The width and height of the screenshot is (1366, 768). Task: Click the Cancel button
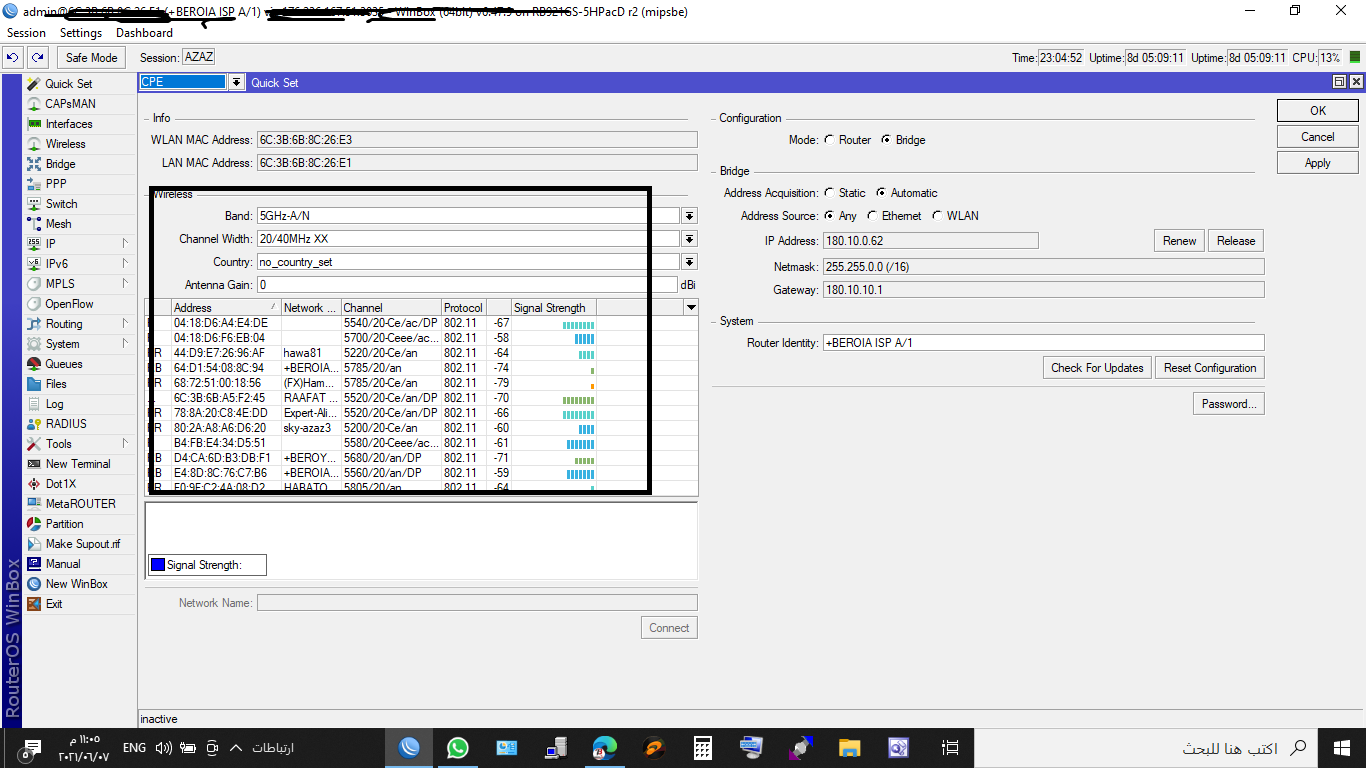(1318, 137)
